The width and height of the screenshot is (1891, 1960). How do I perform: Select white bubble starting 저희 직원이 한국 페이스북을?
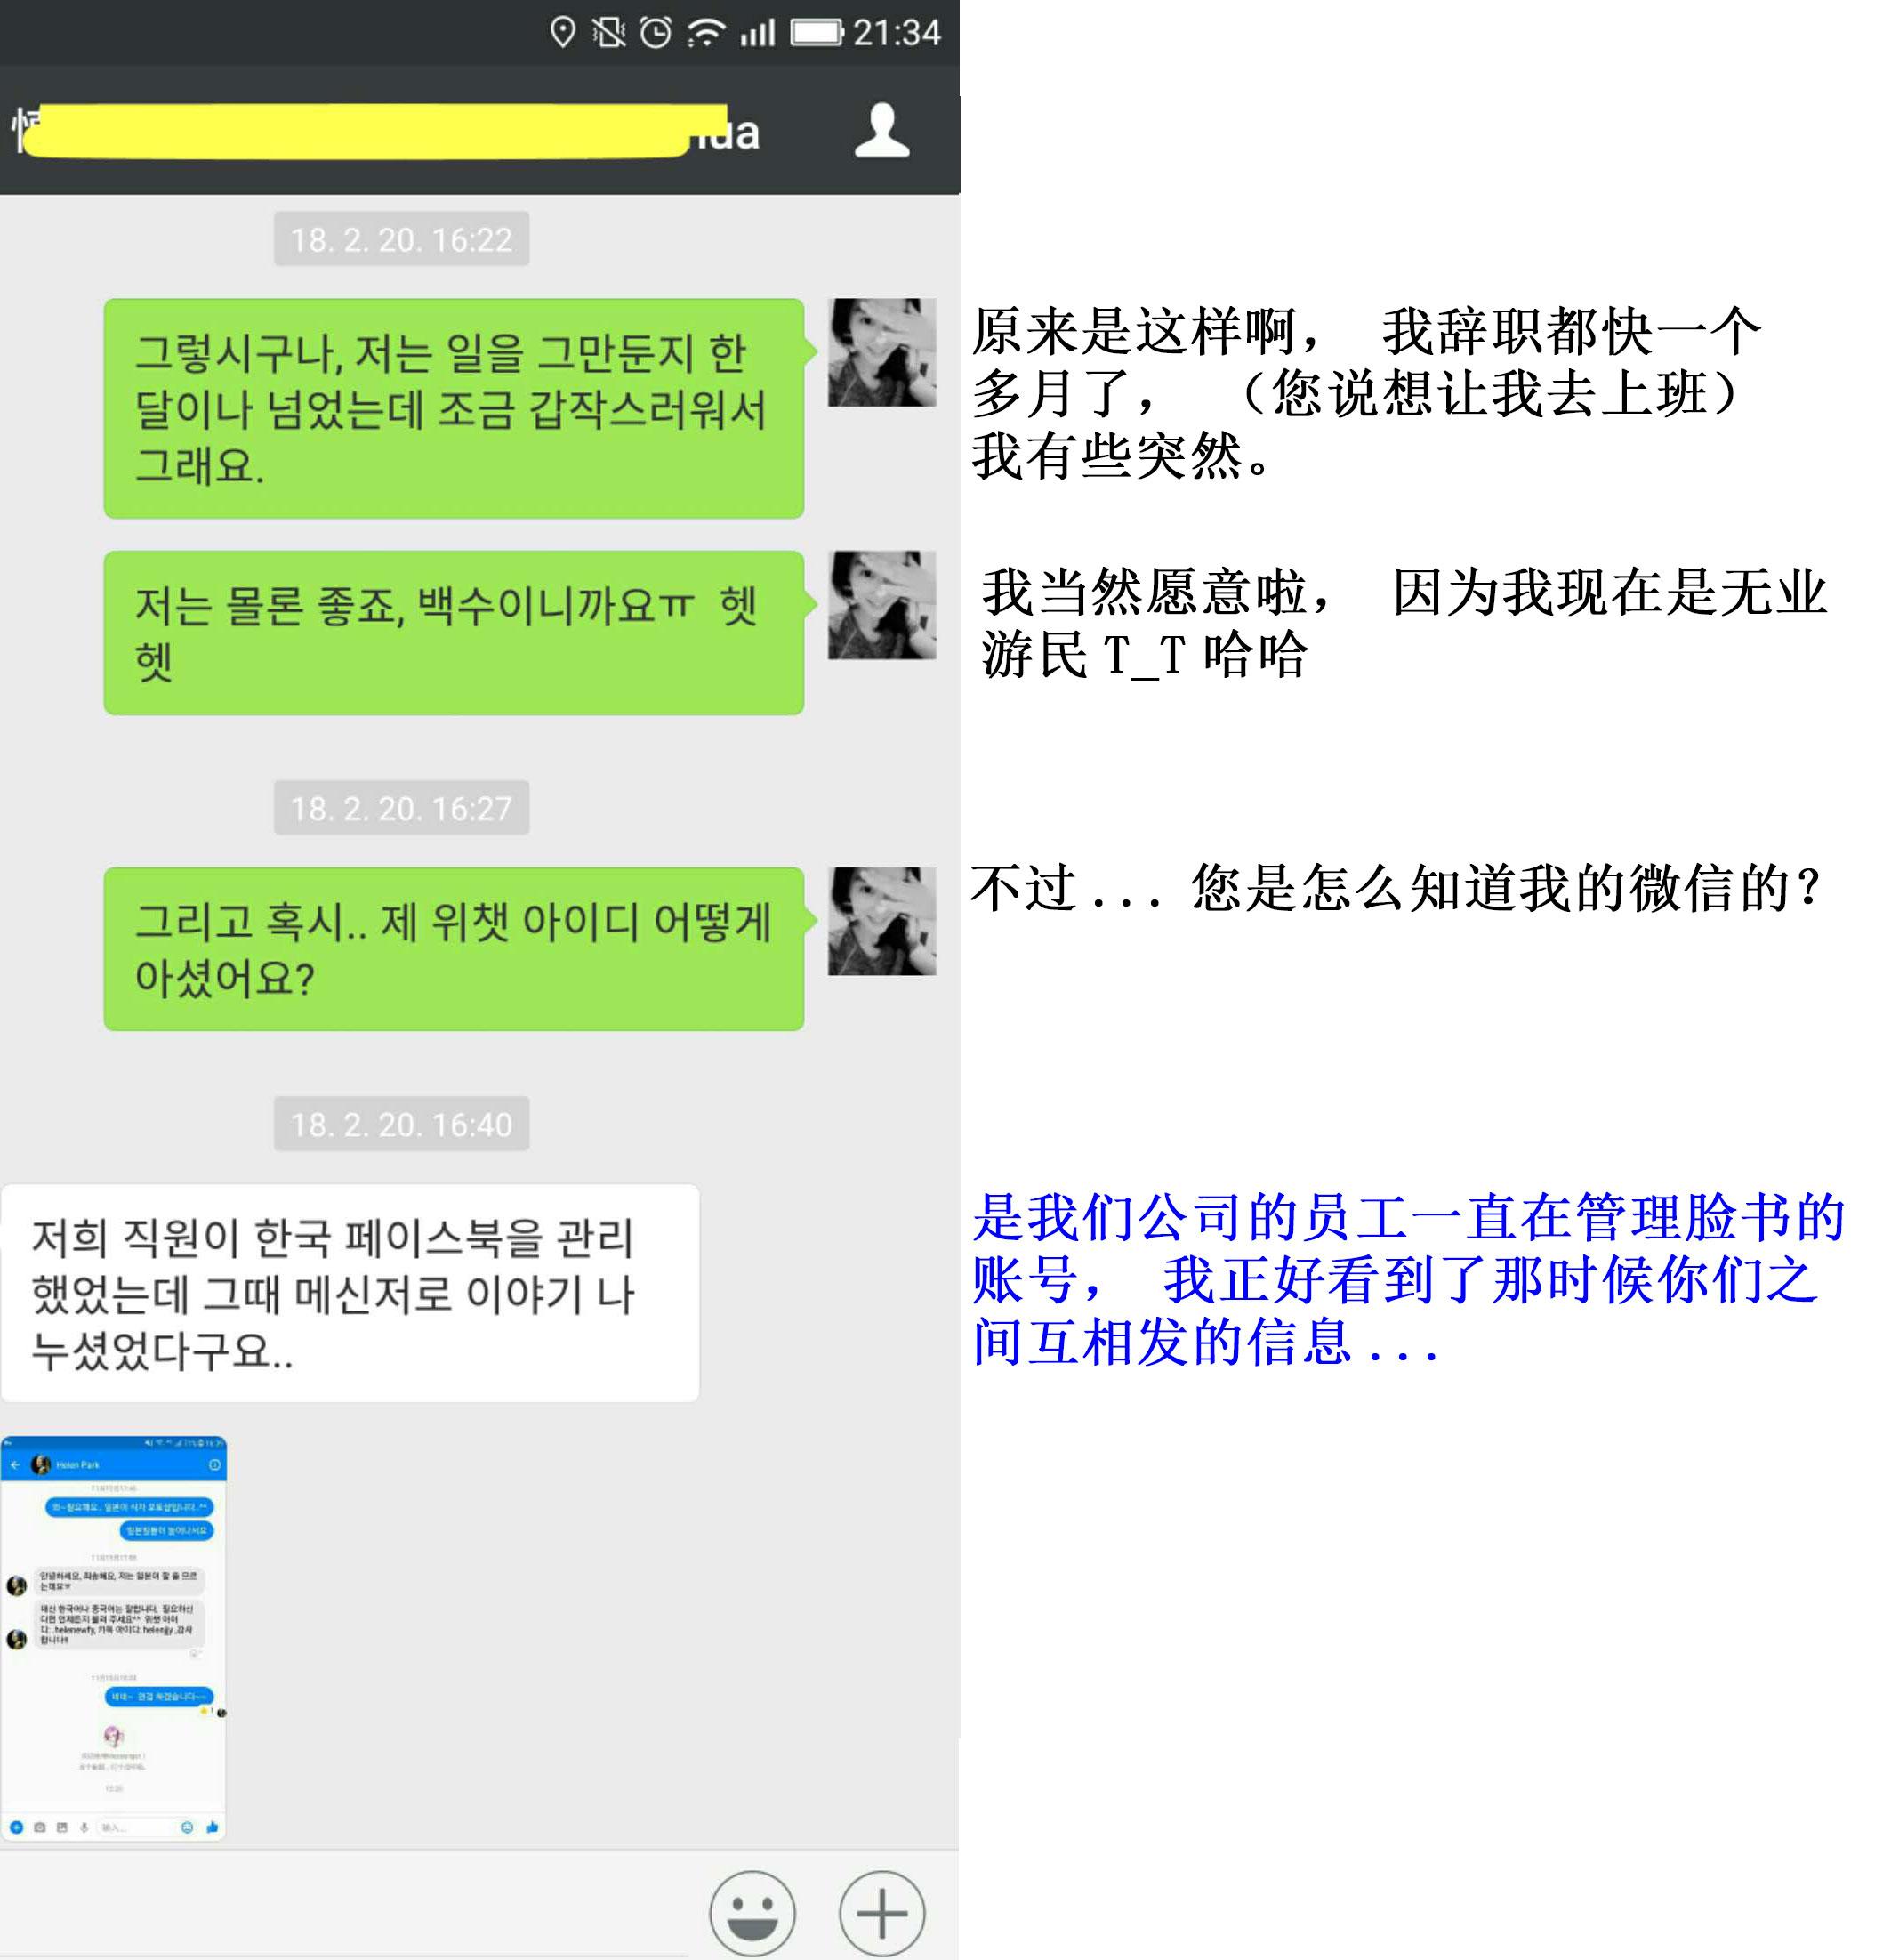(350, 1293)
